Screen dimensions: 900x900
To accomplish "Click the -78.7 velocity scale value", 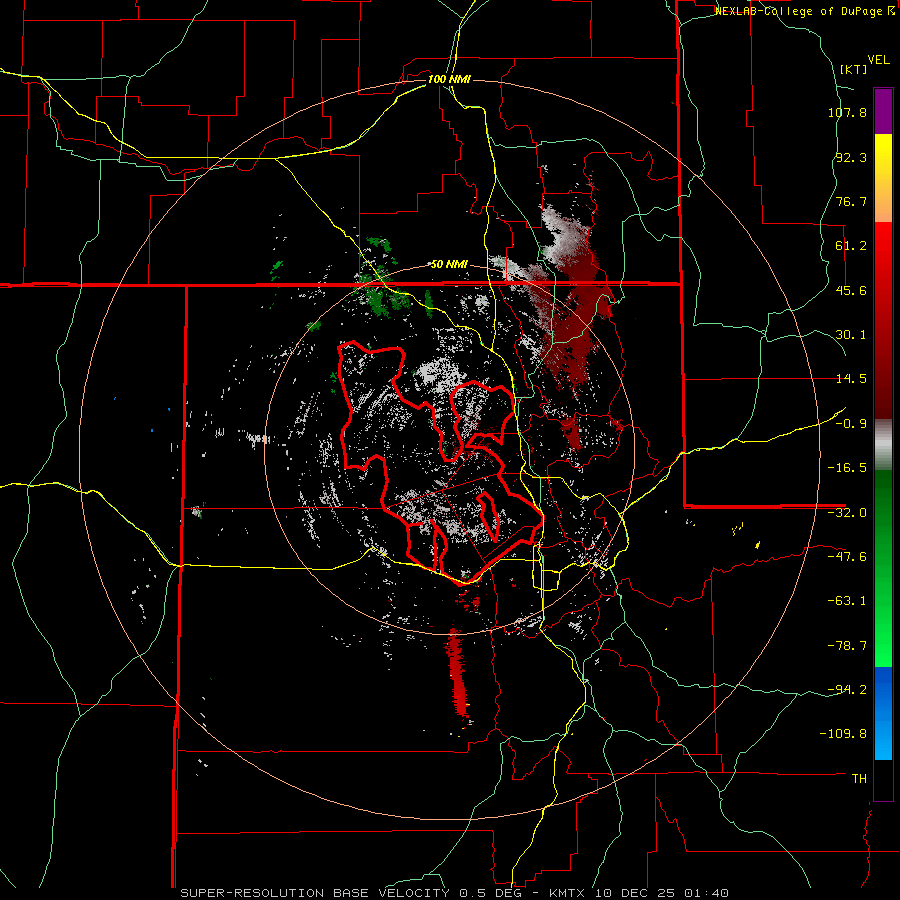I will 847,646.
